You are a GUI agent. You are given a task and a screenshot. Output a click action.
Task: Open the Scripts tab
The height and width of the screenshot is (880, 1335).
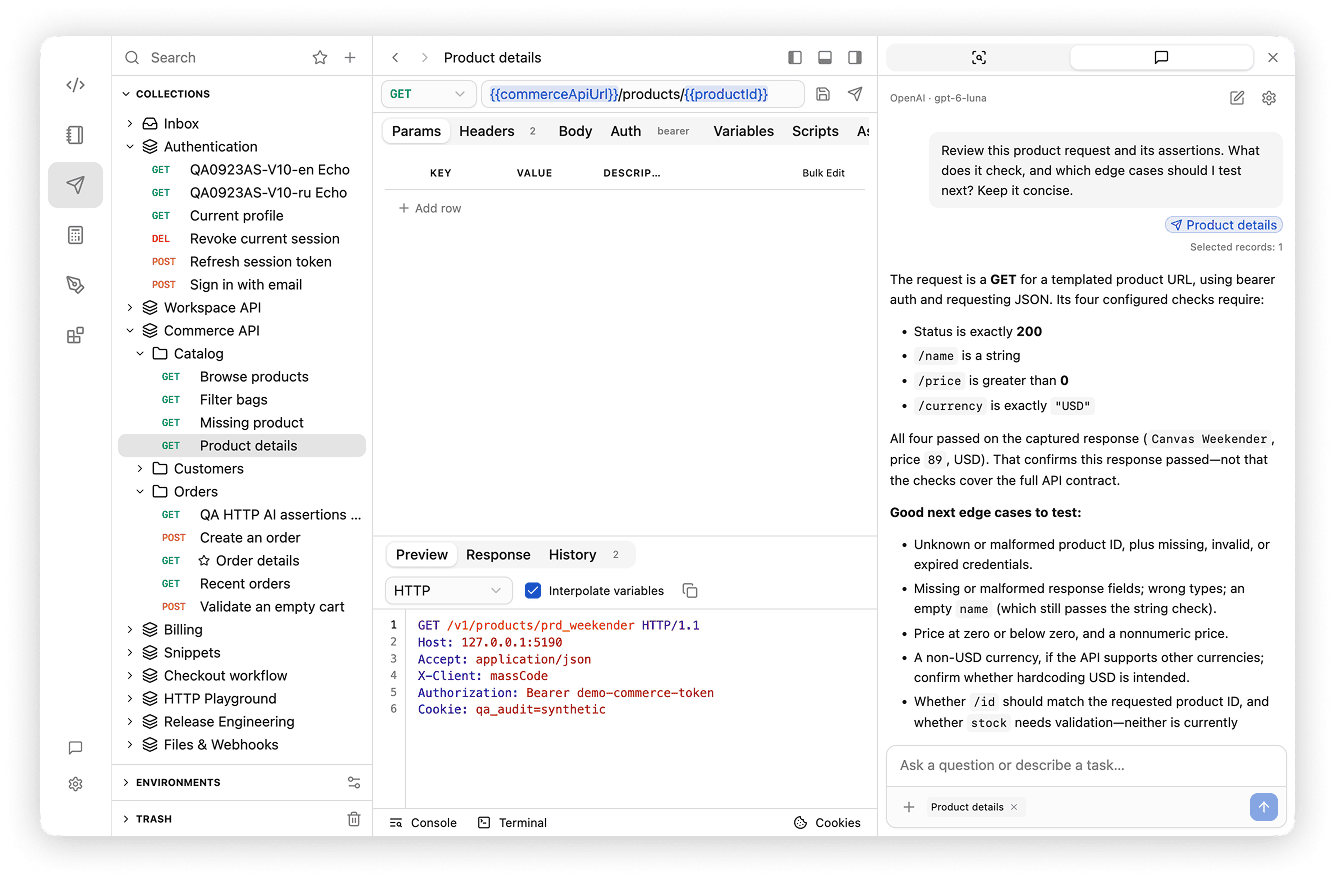(x=815, y=131)
